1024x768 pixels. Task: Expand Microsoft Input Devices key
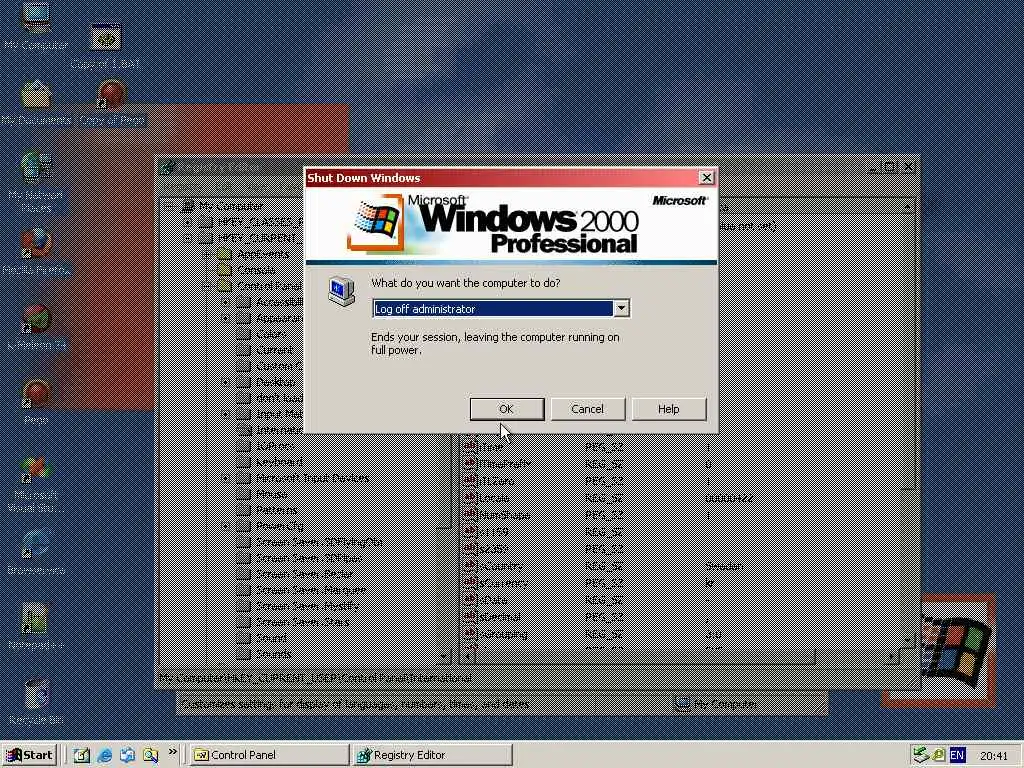pyautogui.click(x=225, y=478)
